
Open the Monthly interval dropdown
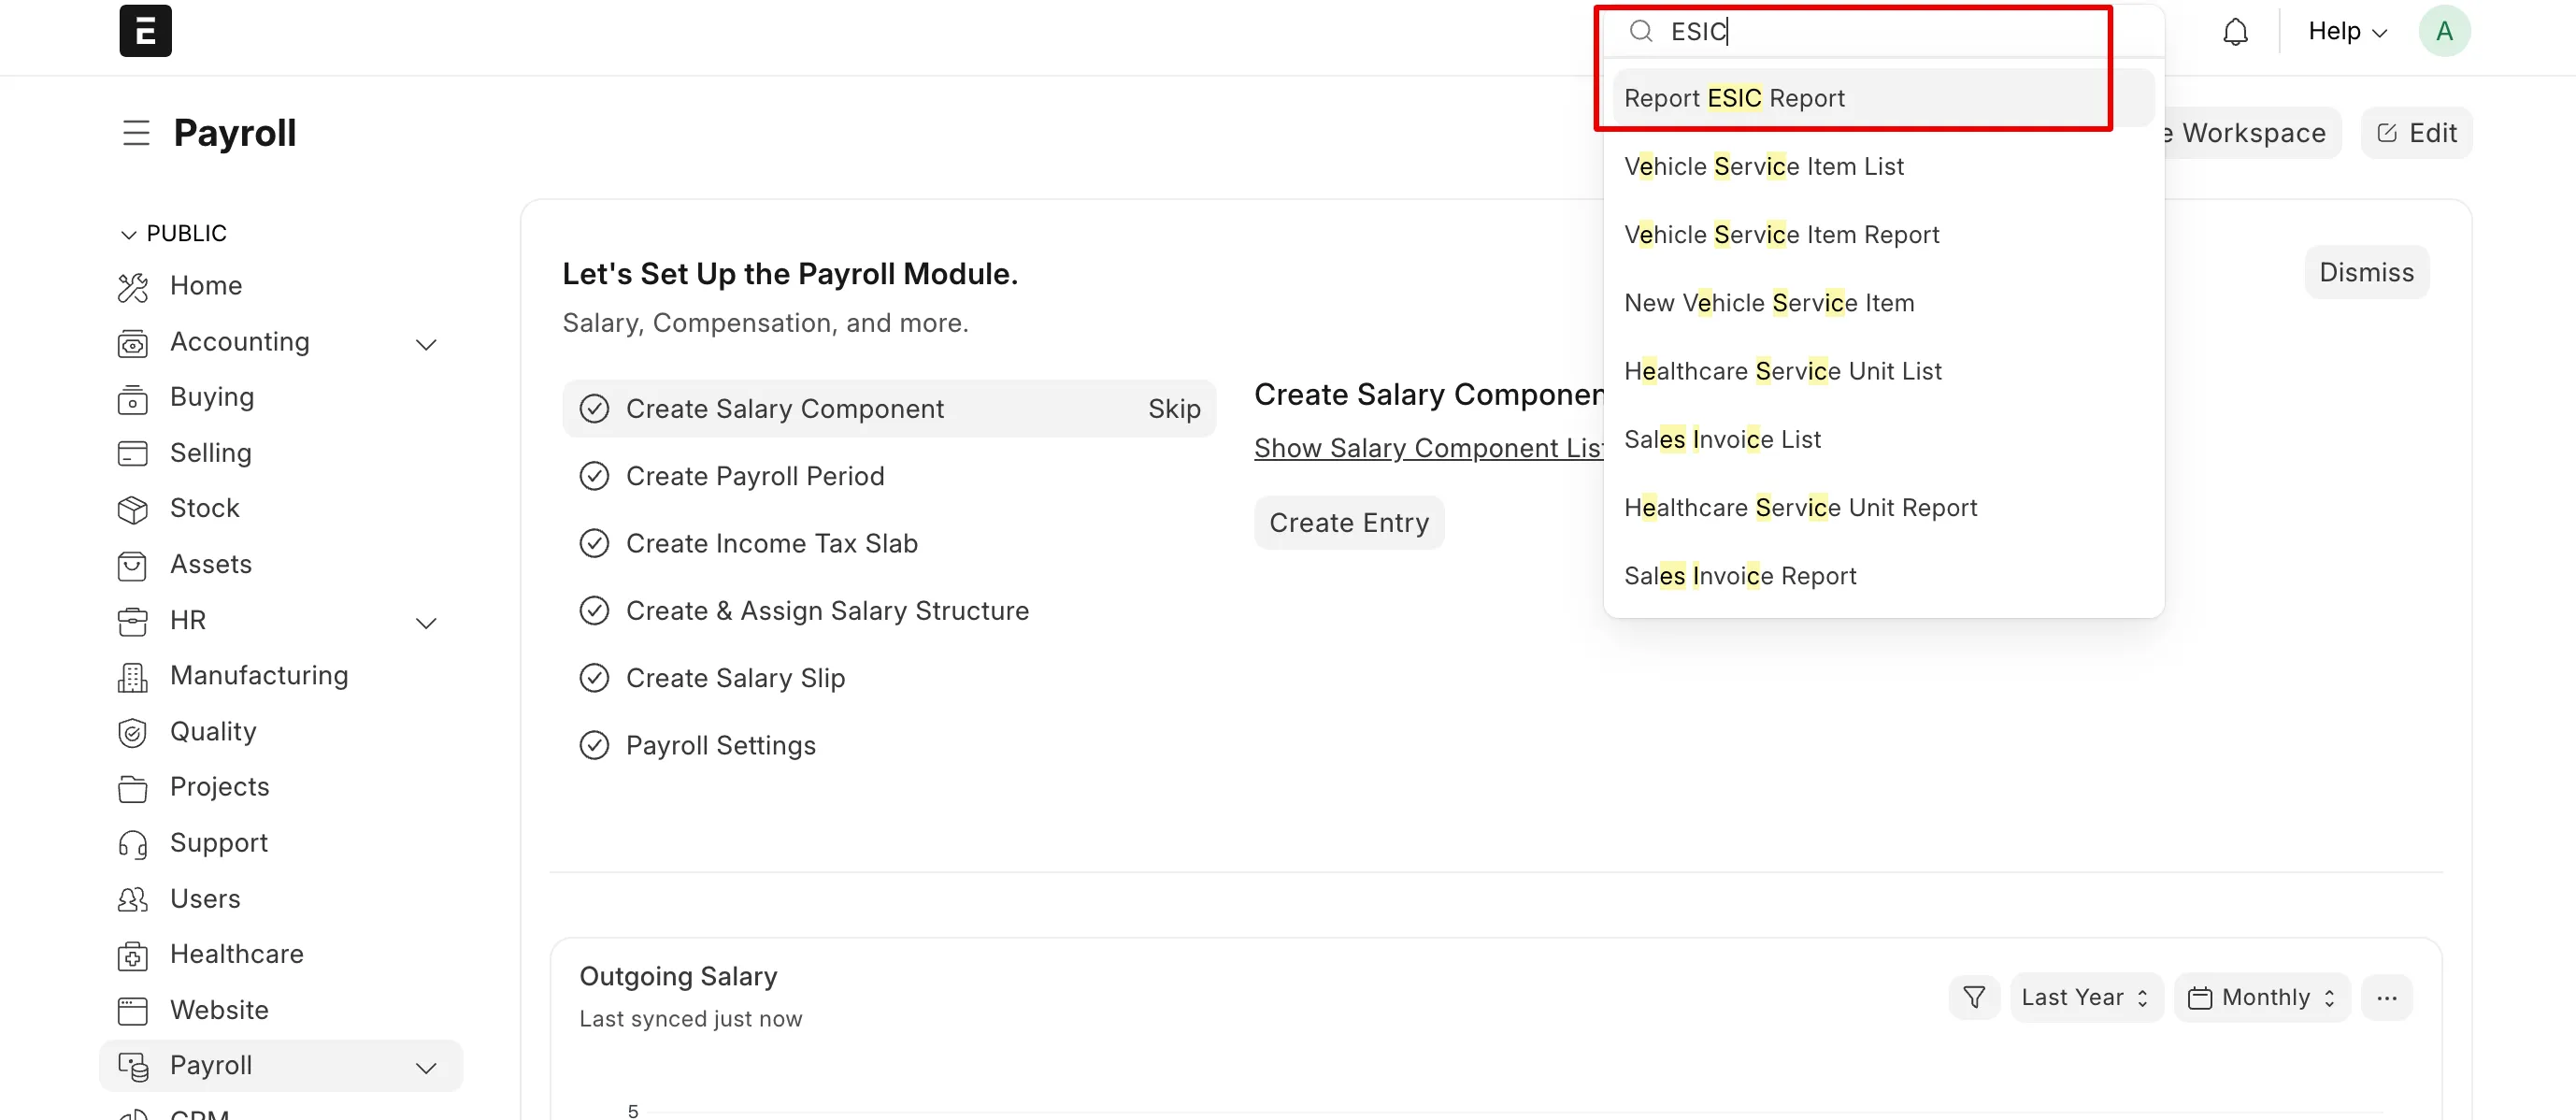tap(2262, 997)
